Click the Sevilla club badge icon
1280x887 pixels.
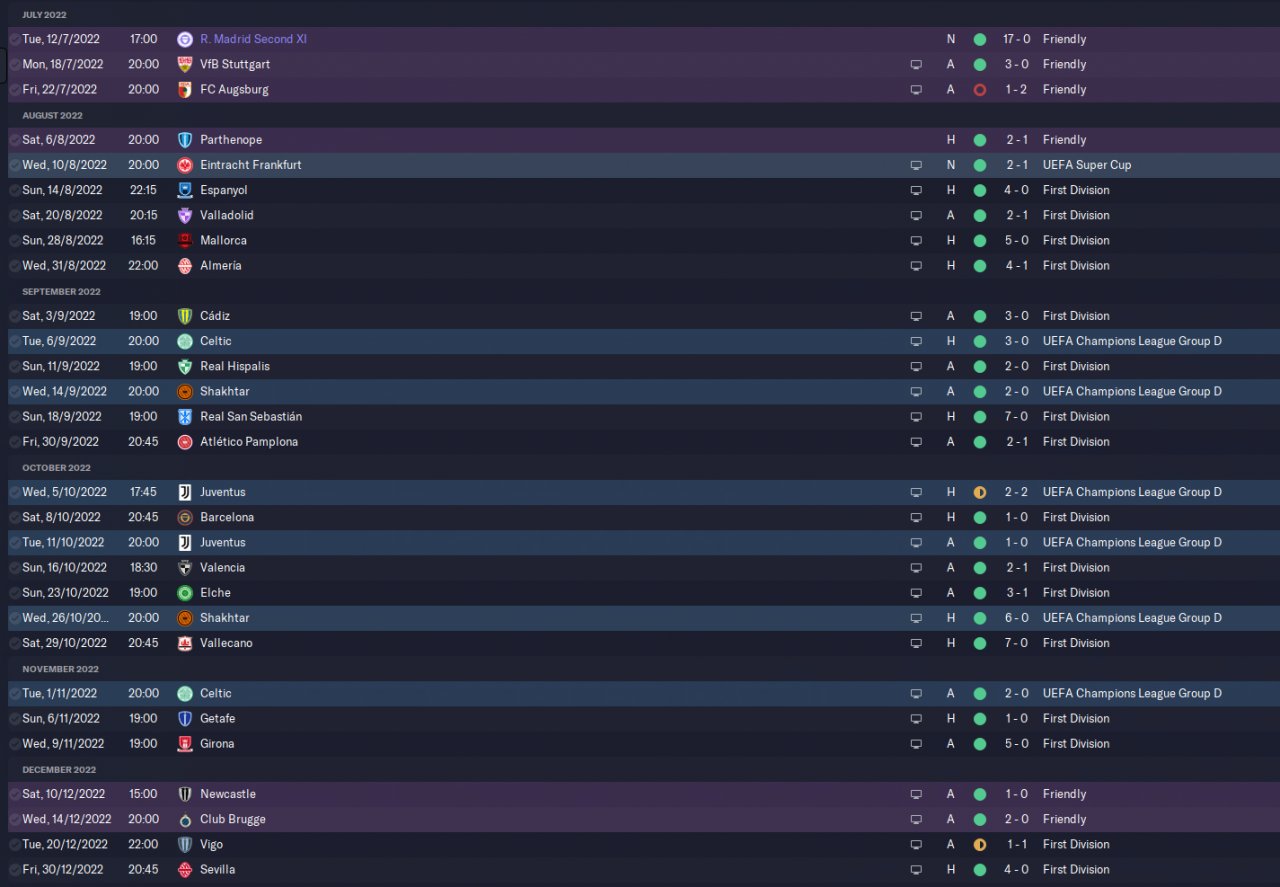[184, 870]
